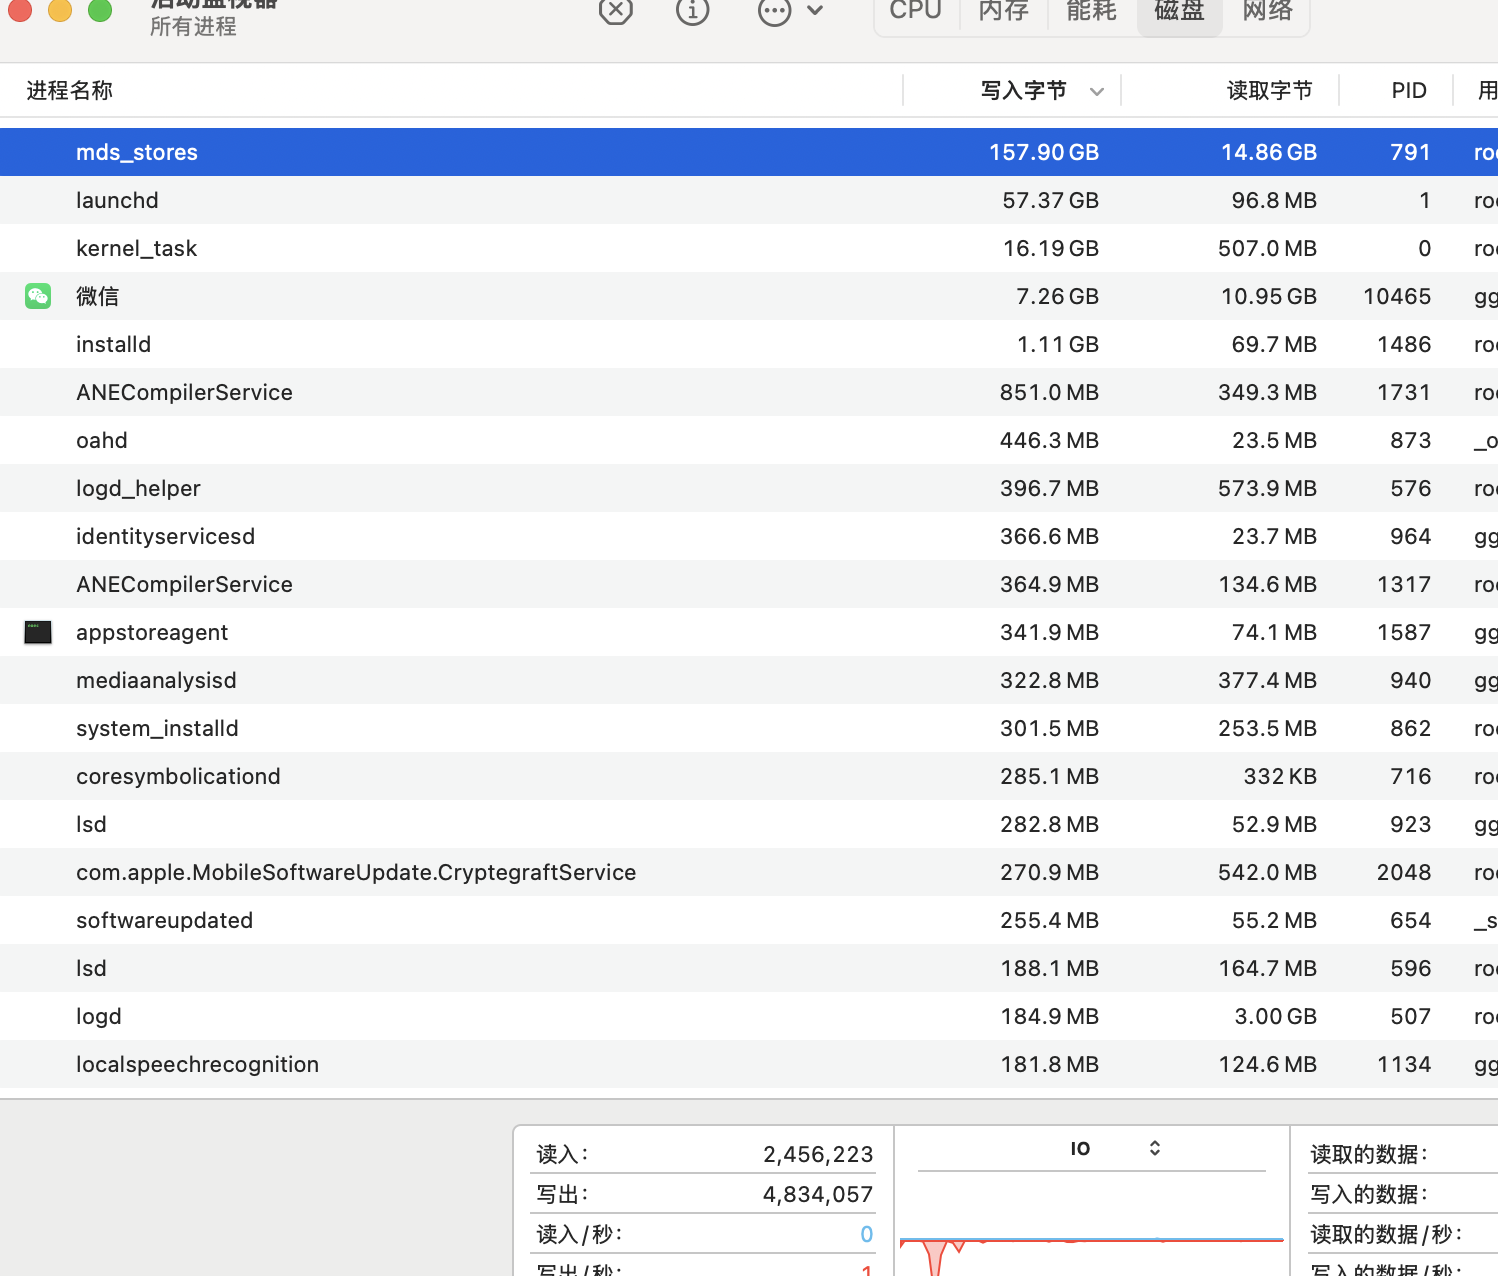Screen dimensions: 1498x1276
Task: Click the 507.0 MB read bytes cell
Action: [x=1267, y=248]
